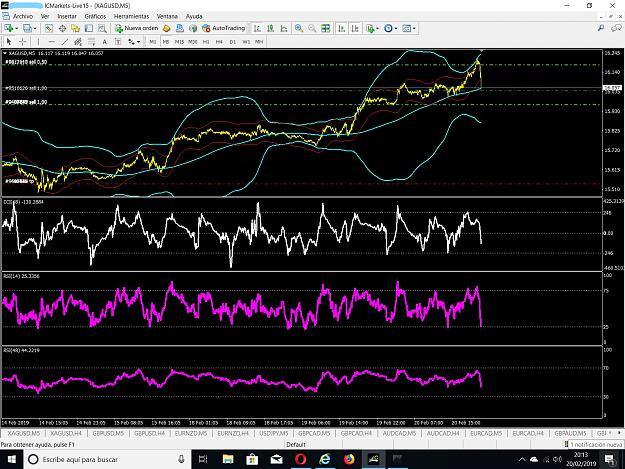Image resolution: width=625 pixels, height=469 pixels.
Task: Open the Archivo menu
Action: click(x=23, y=16)
